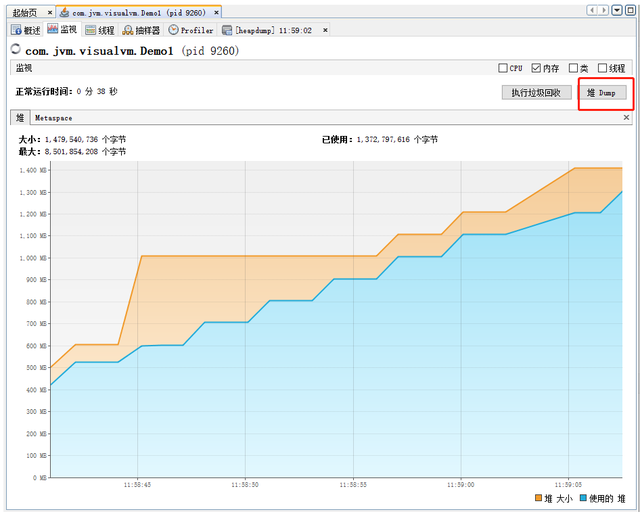This screenshot has width=640, height=514.
Task: Close the 起始页 start page tab
Action: click(50, 11)
